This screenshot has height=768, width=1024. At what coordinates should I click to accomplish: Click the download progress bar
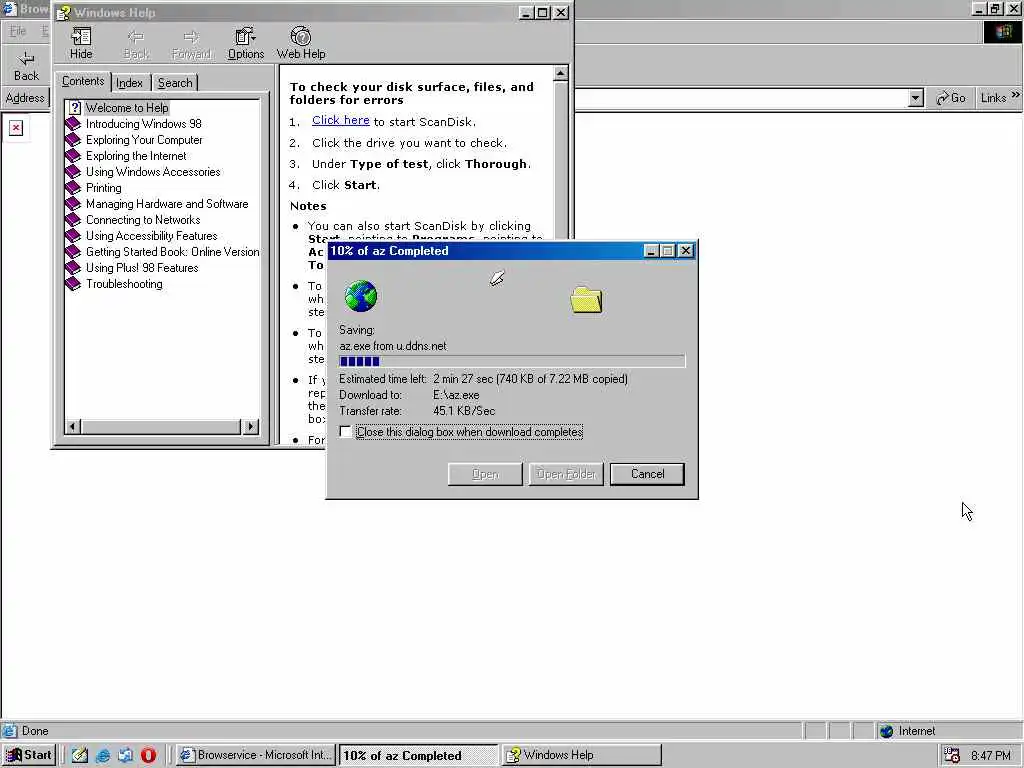click(512, 361)
